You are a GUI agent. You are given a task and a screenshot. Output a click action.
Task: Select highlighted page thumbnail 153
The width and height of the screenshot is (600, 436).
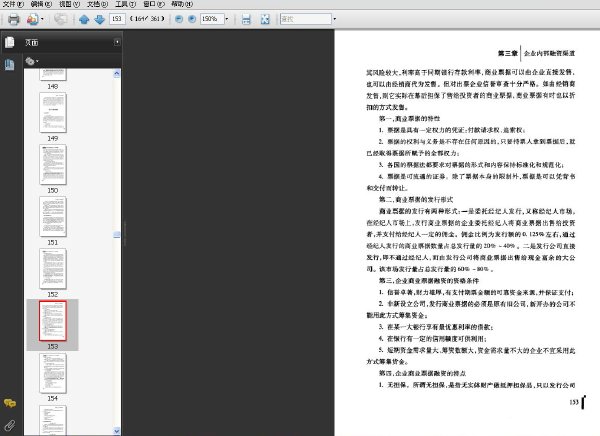point(53,321)
